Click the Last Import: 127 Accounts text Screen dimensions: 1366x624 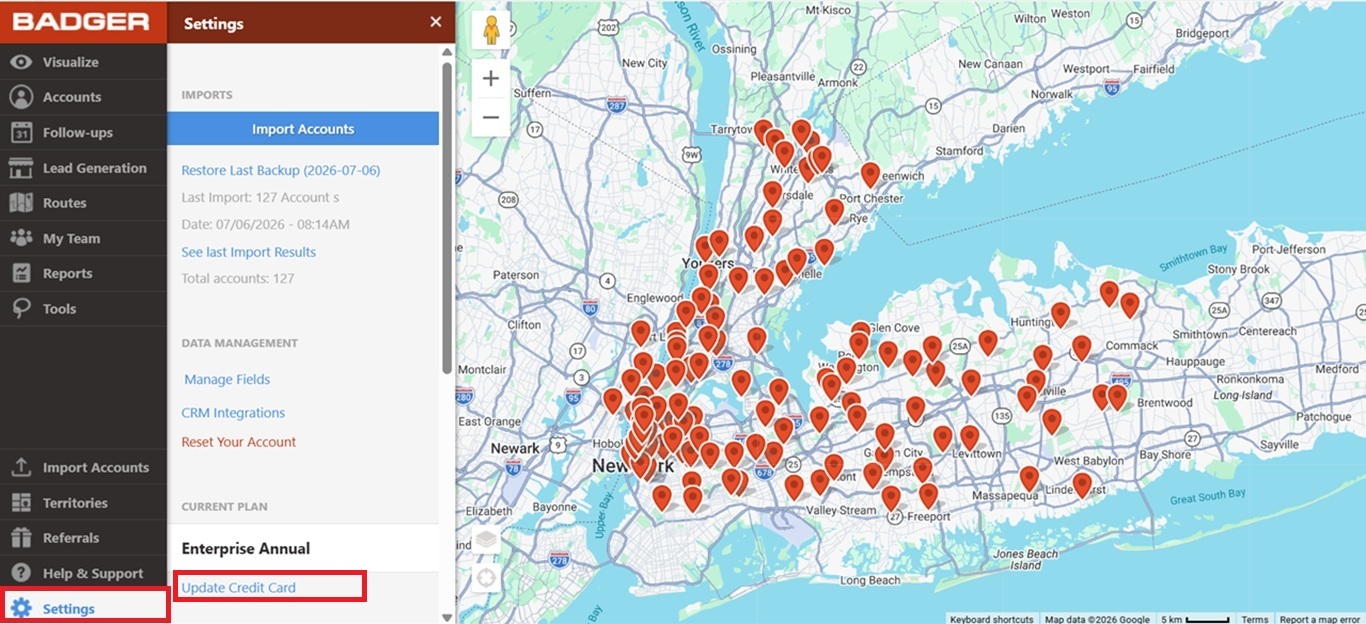[260, 197]
